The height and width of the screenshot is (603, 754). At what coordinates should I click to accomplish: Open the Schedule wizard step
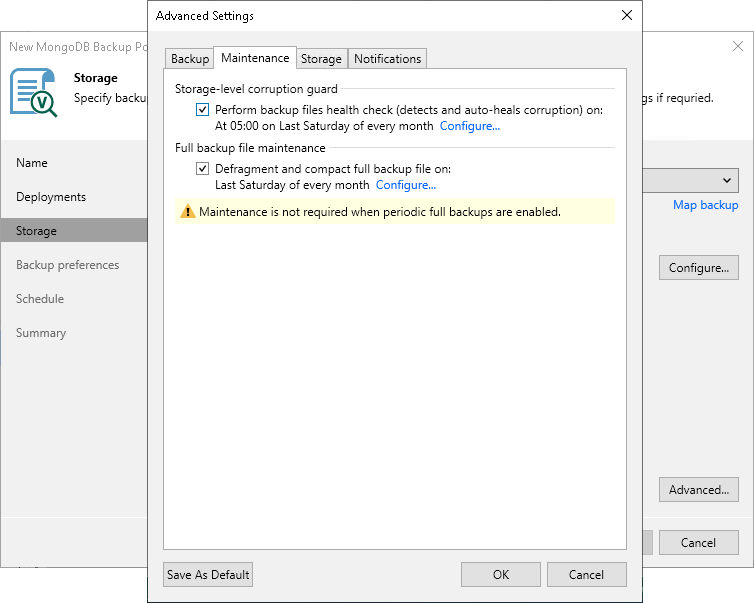point(40,299)
